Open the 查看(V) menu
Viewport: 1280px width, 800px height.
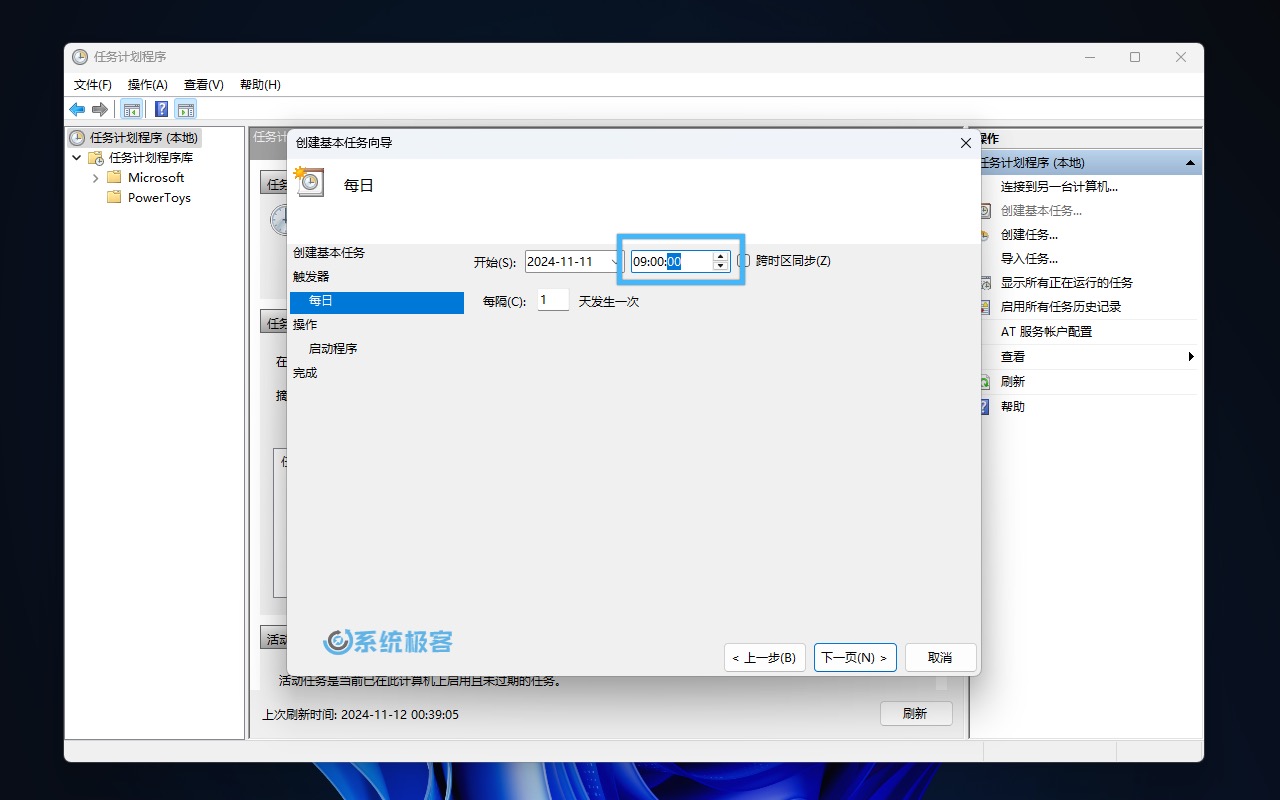[x=204, y=85]
